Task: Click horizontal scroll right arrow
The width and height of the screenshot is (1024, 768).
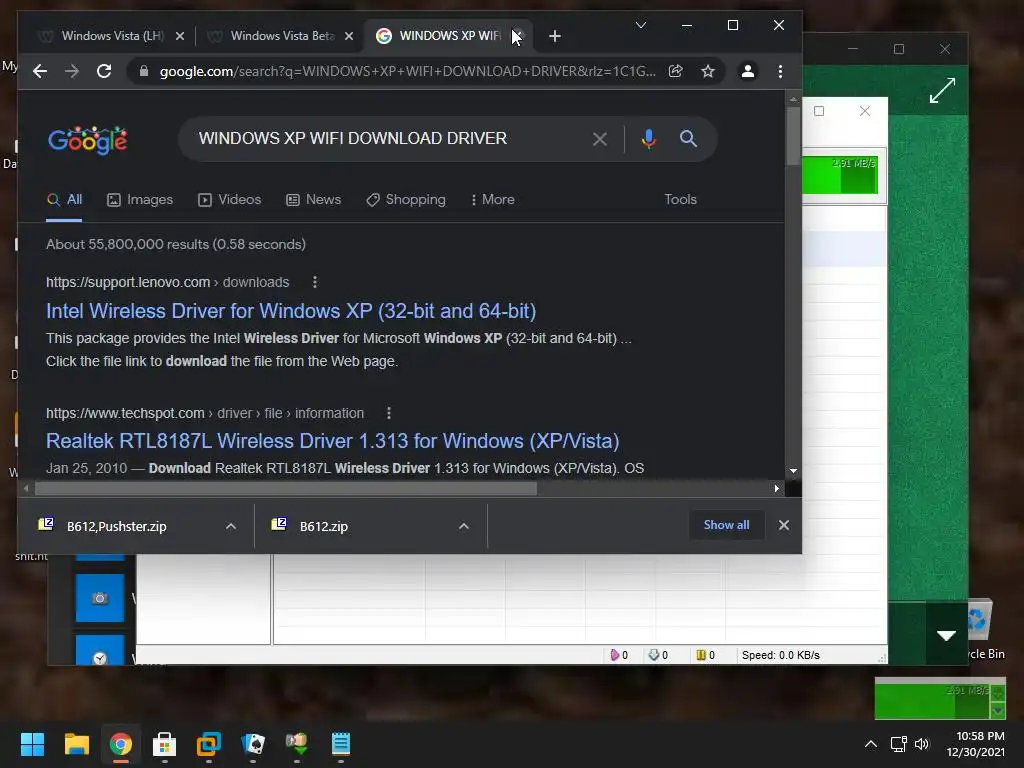Action: pyautogui.click(x=776, y=488)
